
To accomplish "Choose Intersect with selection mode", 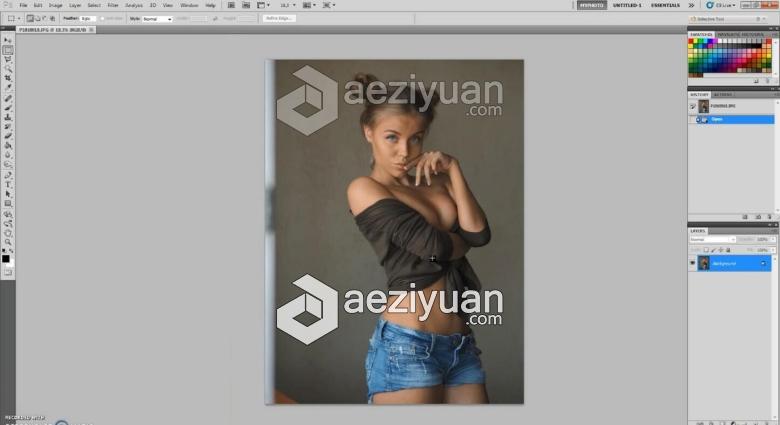I will click(52, 18).
